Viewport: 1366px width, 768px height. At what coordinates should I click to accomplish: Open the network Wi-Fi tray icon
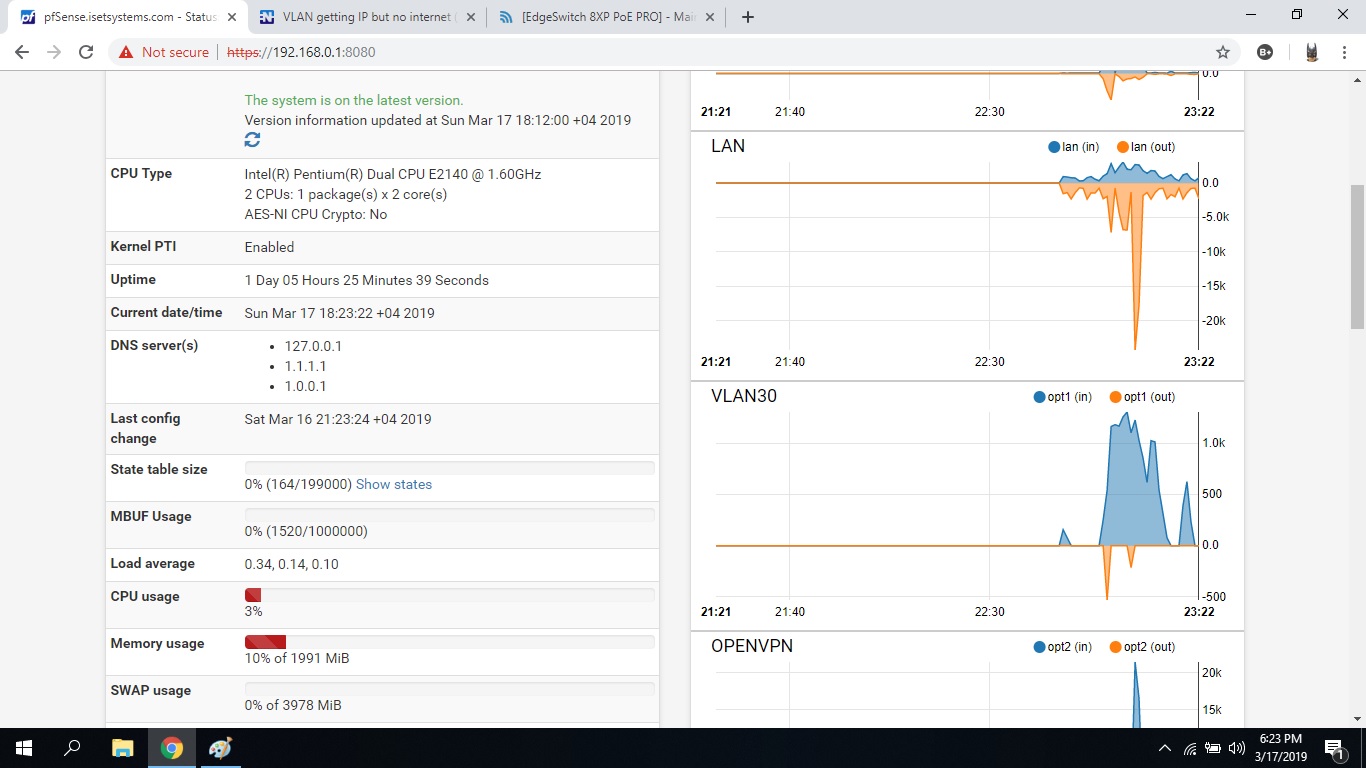pyautogui.click(x=1190, y=748)
